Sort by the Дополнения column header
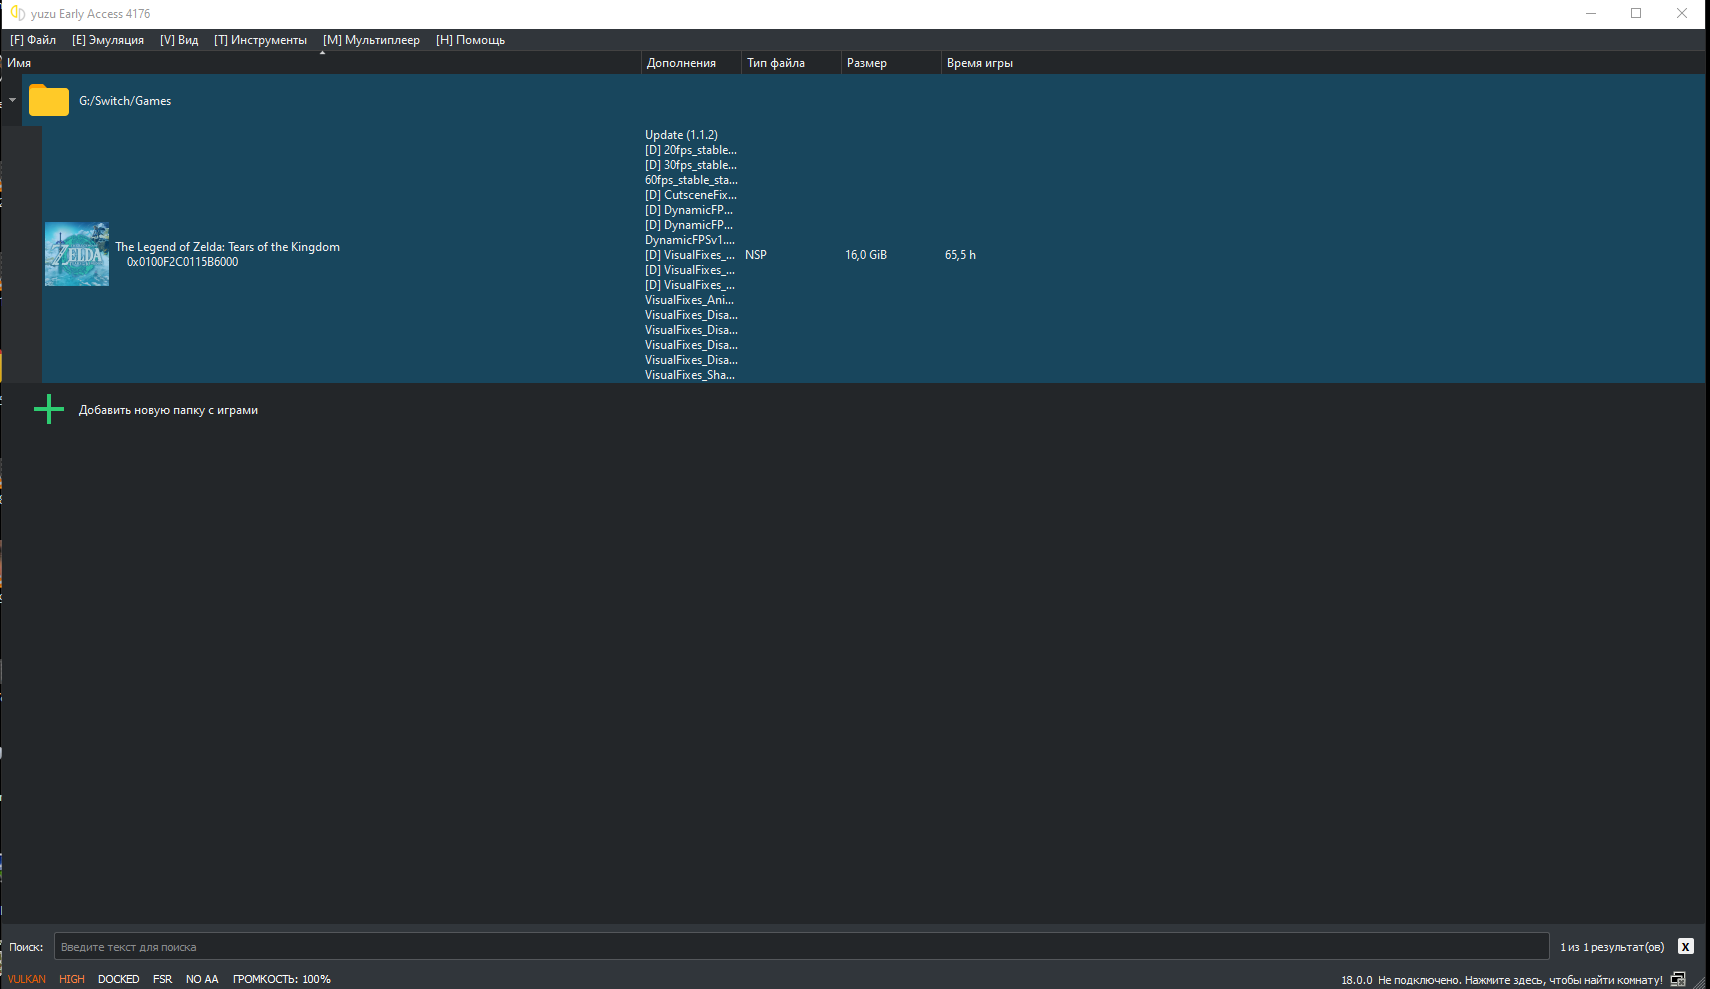 click(690, 63)
